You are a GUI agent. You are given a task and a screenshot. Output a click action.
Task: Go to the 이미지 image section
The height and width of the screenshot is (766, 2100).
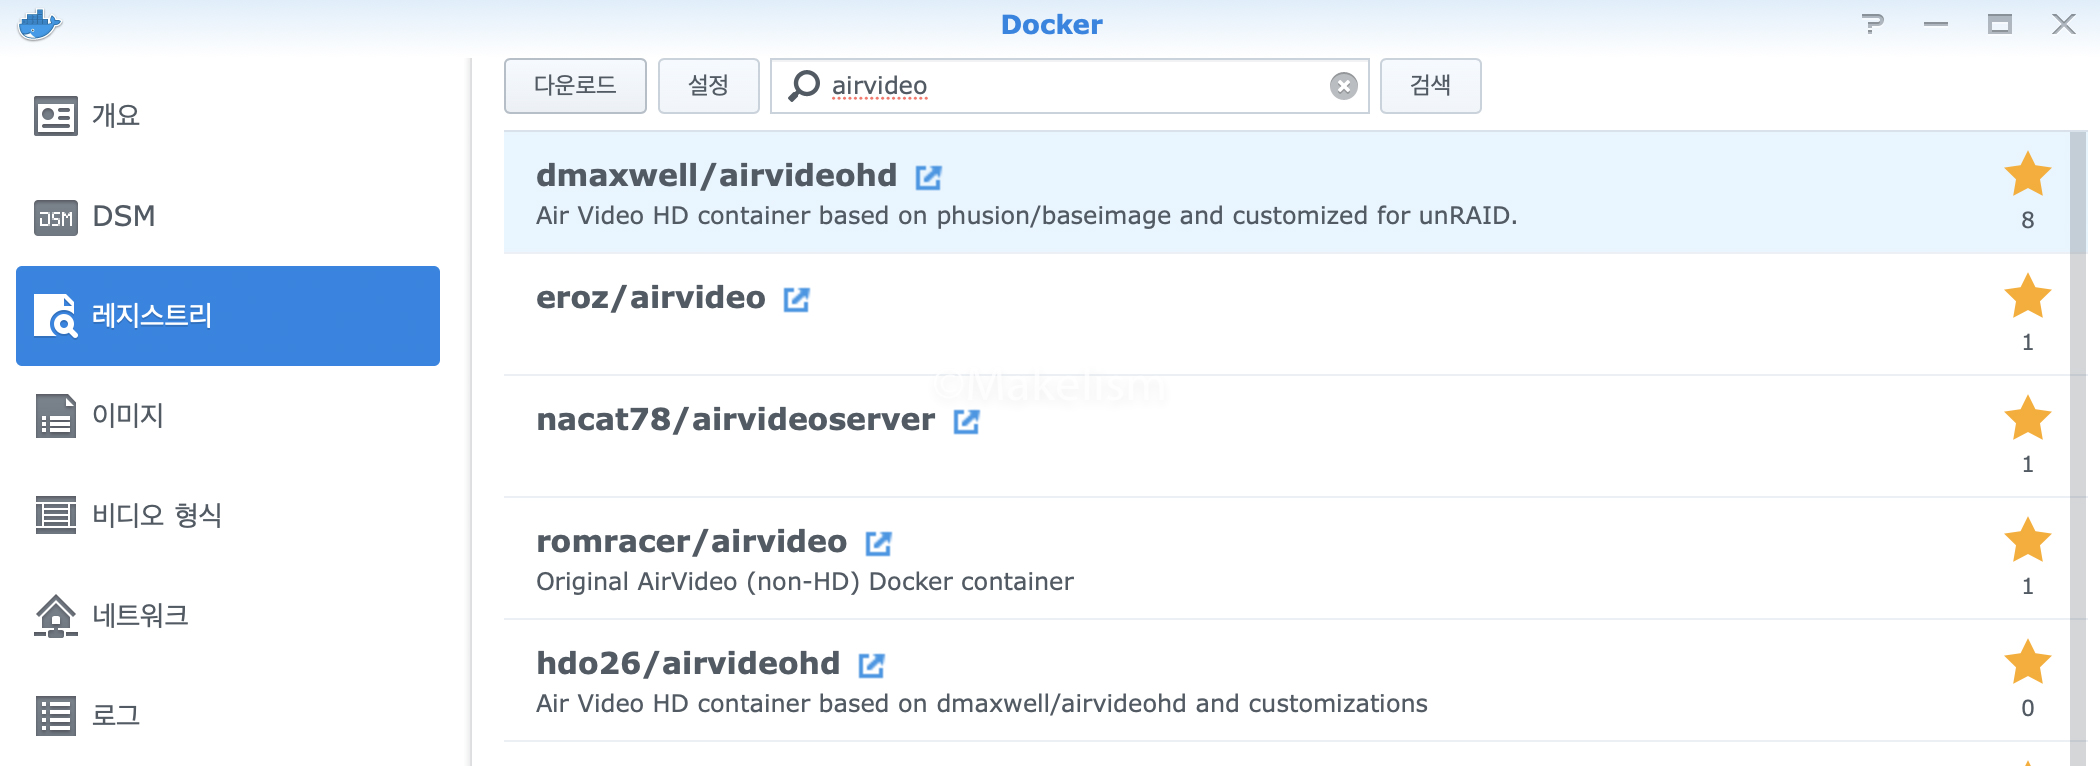[228, 416]
